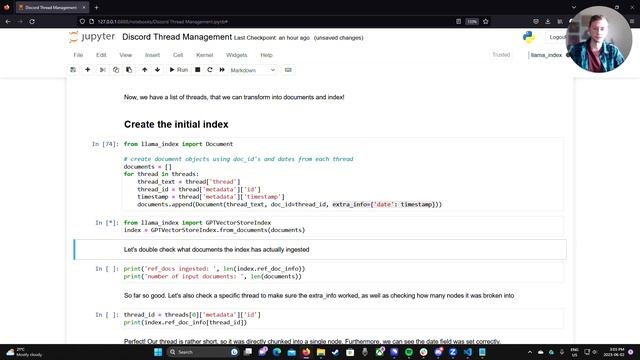This screenshot has height=360, width=640.
Task: Open Zoom from the taskbar
Action: coord(453,352)
